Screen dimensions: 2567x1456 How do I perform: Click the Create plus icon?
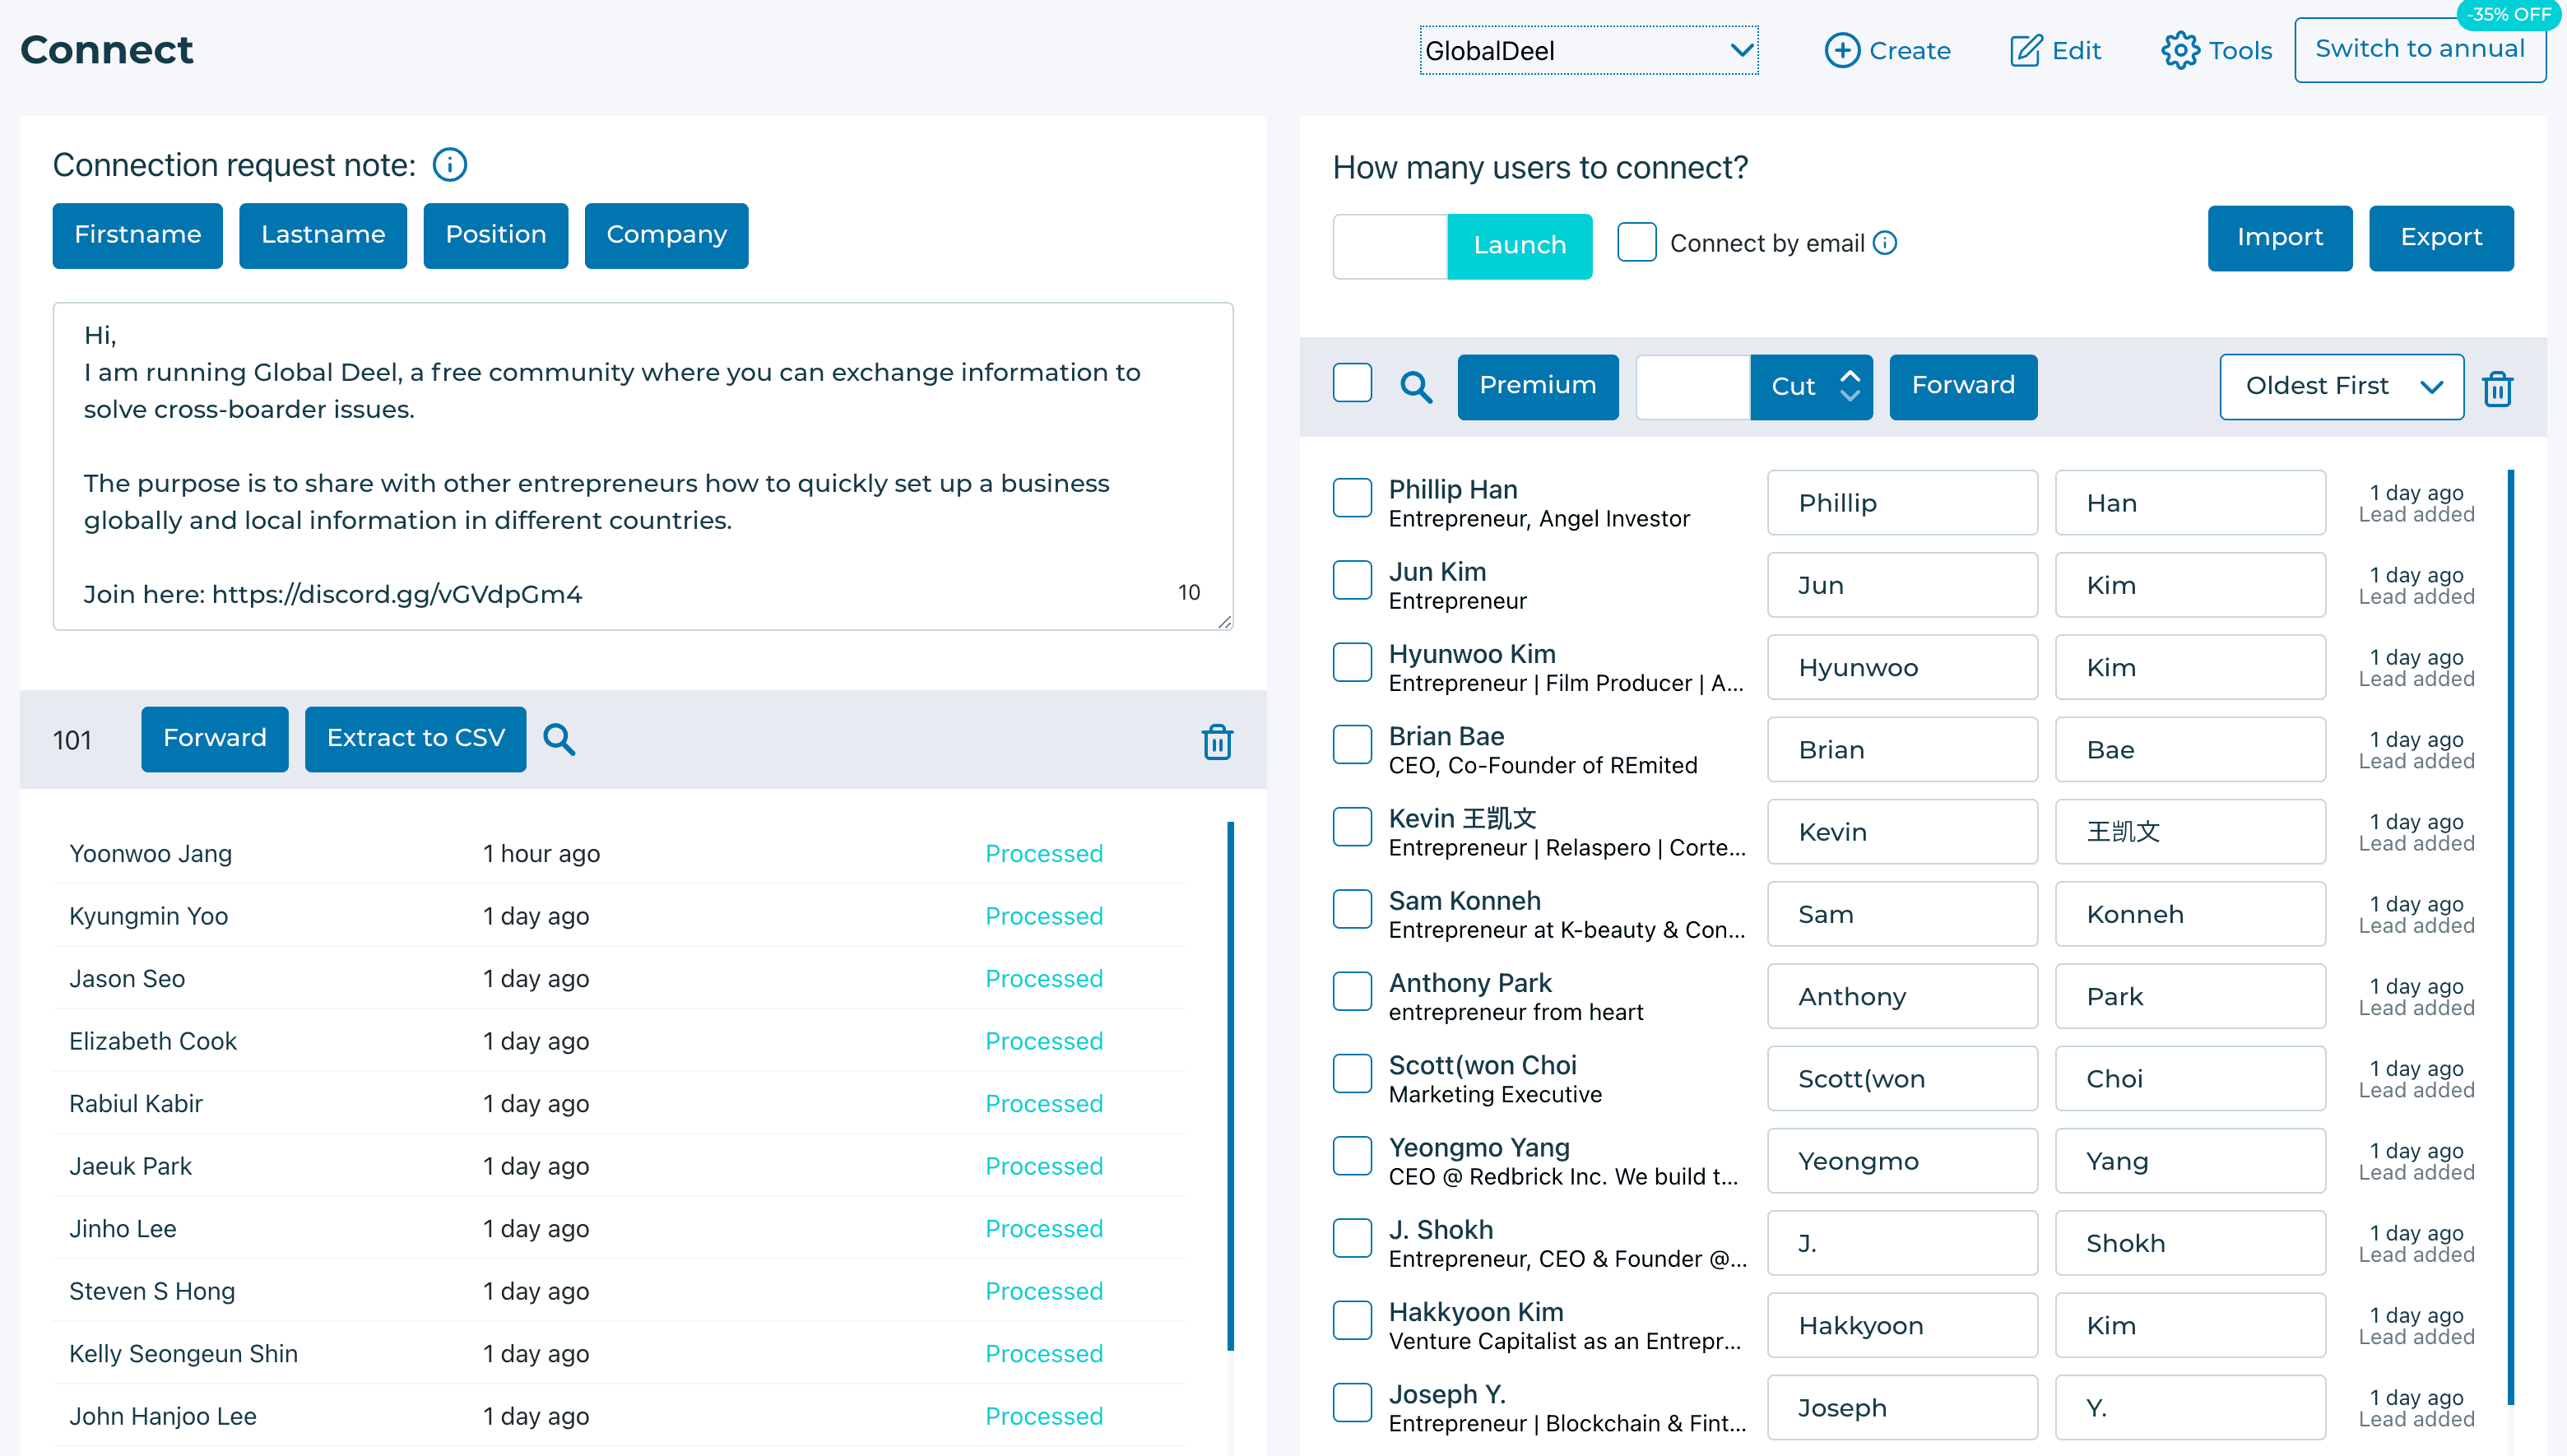point(1842,51)
